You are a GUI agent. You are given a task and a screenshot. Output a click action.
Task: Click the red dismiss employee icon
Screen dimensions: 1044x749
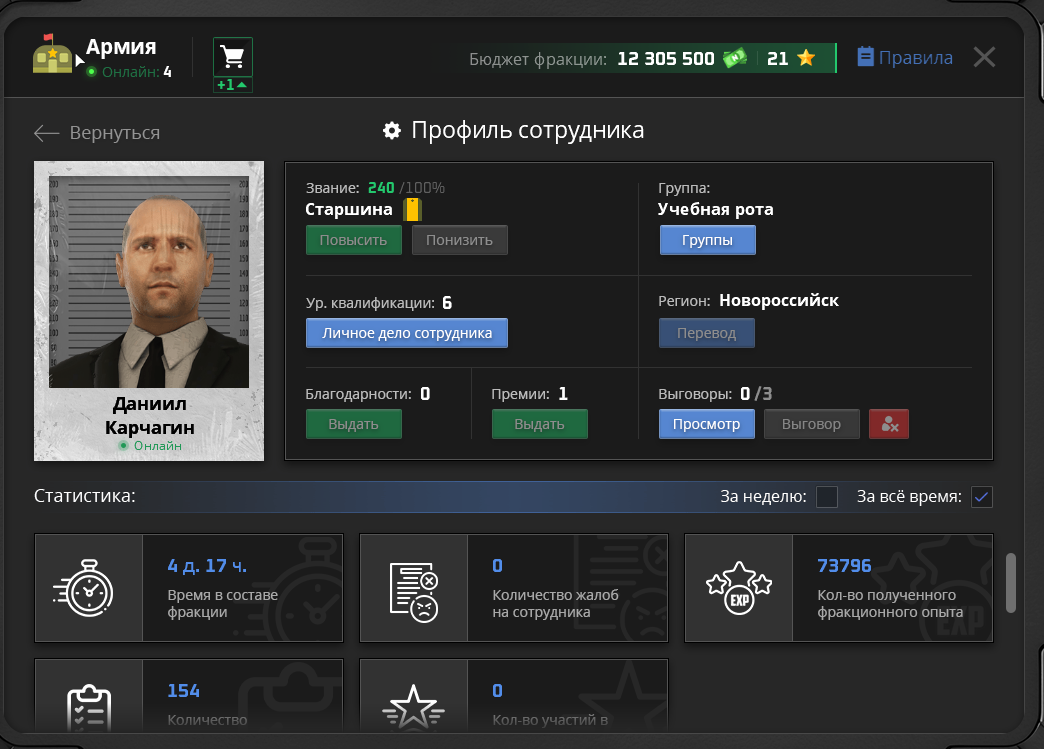point(888,424)
